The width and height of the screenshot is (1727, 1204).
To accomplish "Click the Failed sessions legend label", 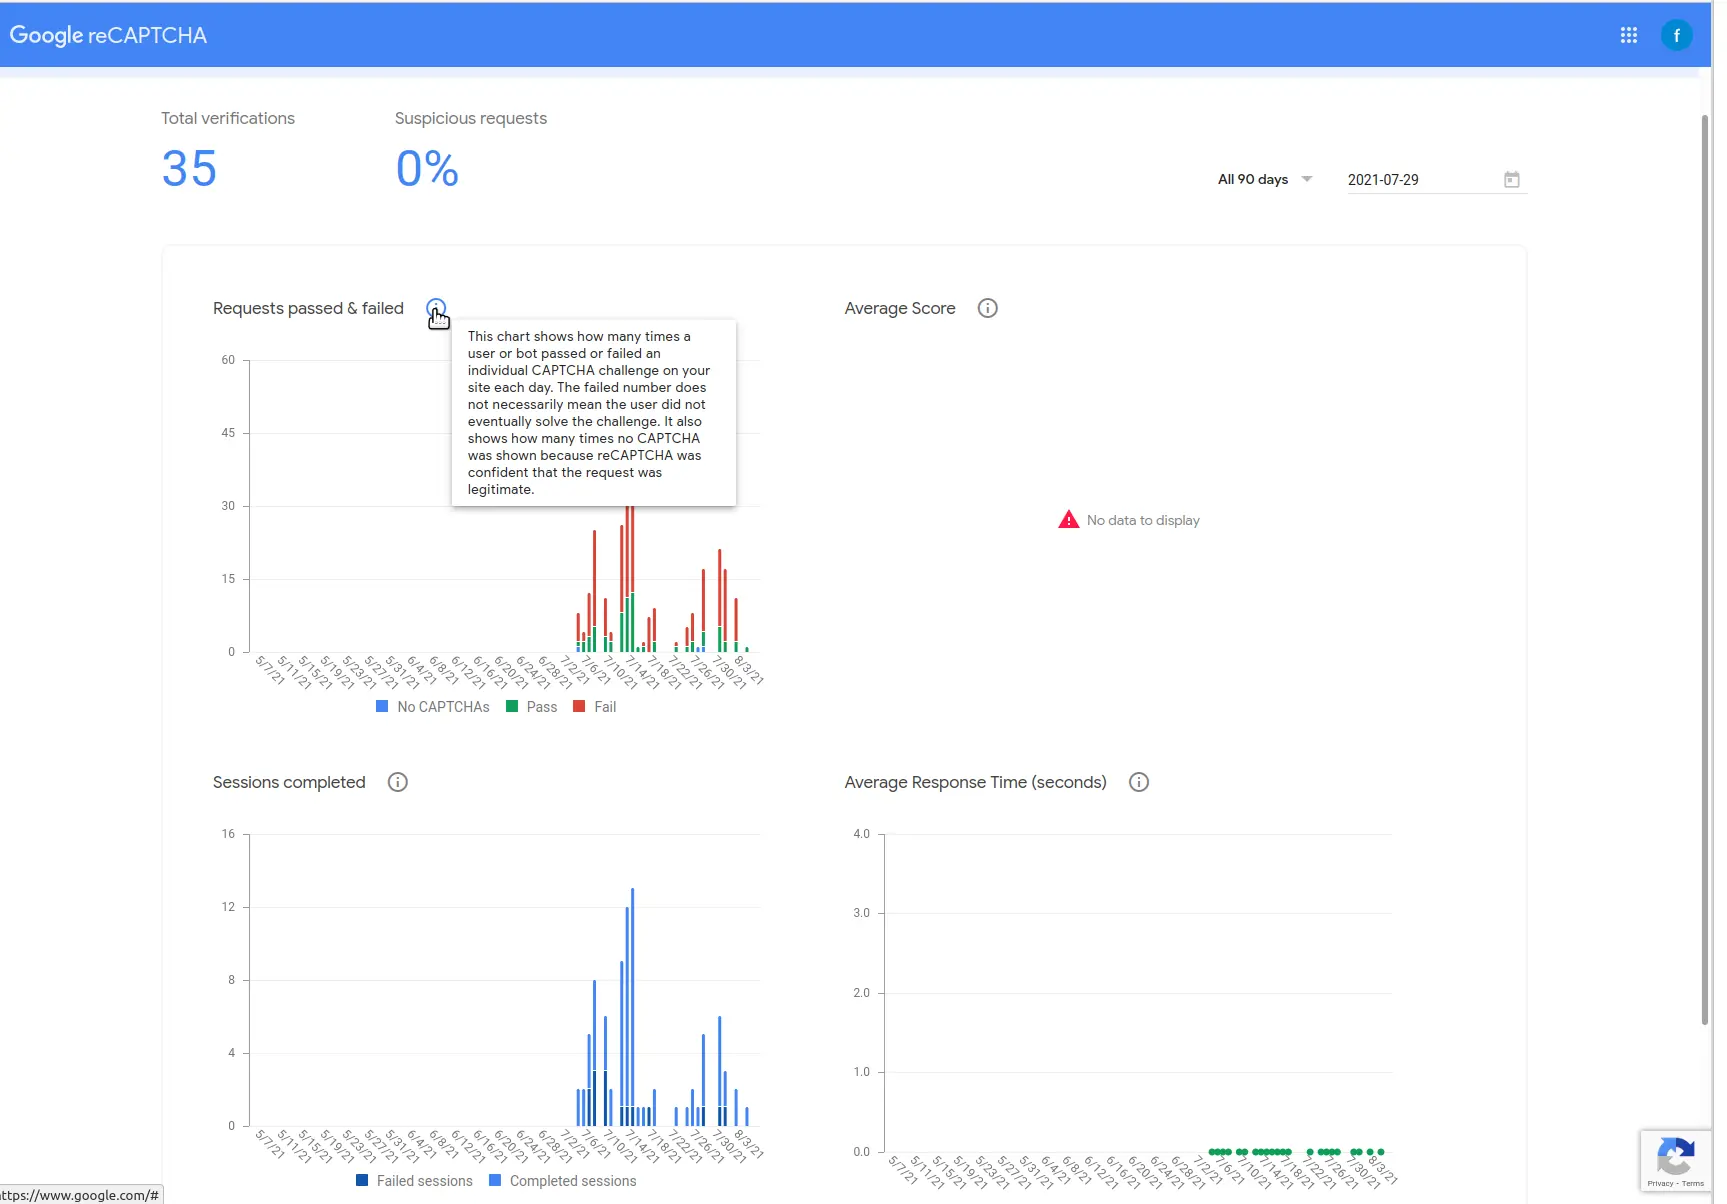I will (x=424, y=1180).
